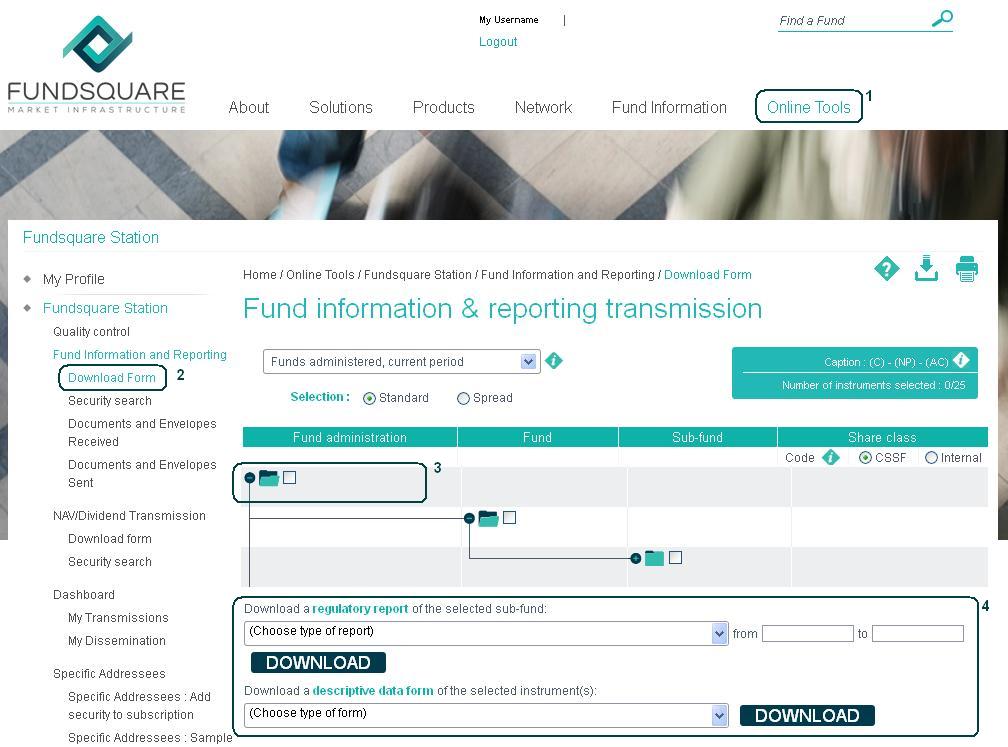Click the info icon next to Code
The width and height of the screenshot is (1008, 747).
click(831, 457)
